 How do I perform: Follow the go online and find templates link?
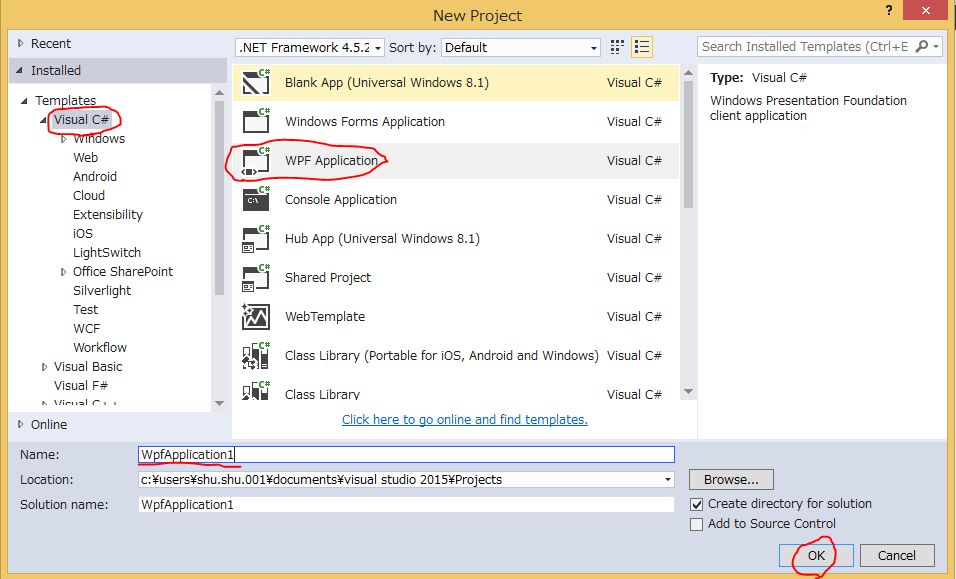pyautogui.click(x=464, y=419)
